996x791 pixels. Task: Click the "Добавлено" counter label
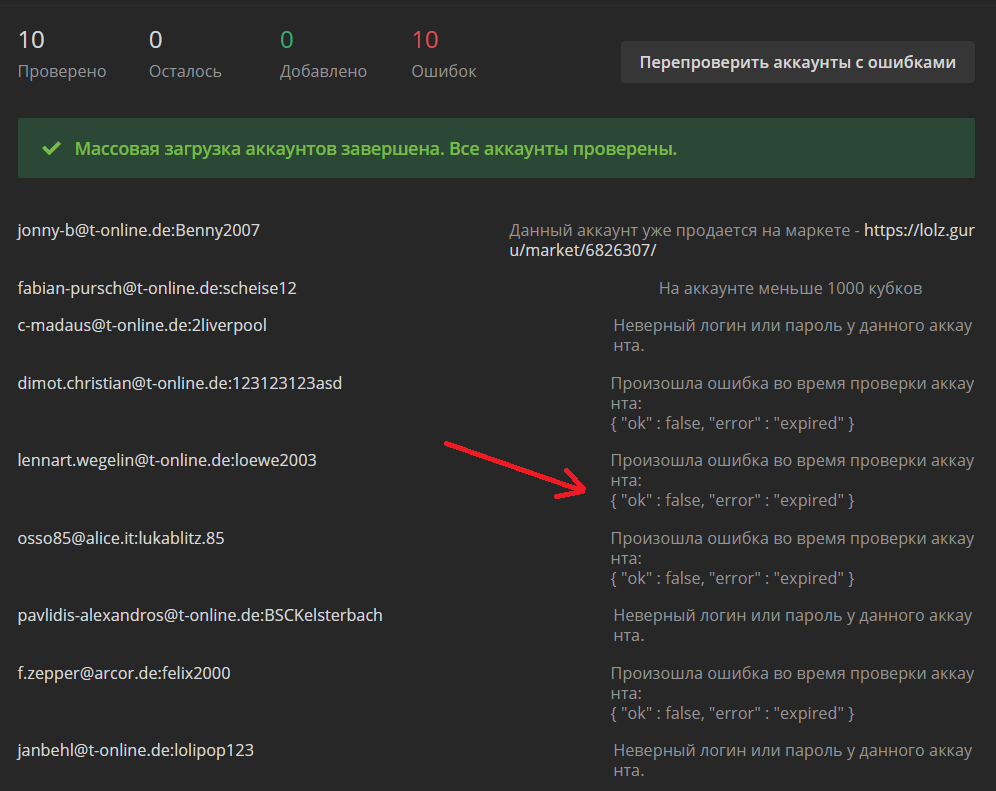click(x=323, y=72)
